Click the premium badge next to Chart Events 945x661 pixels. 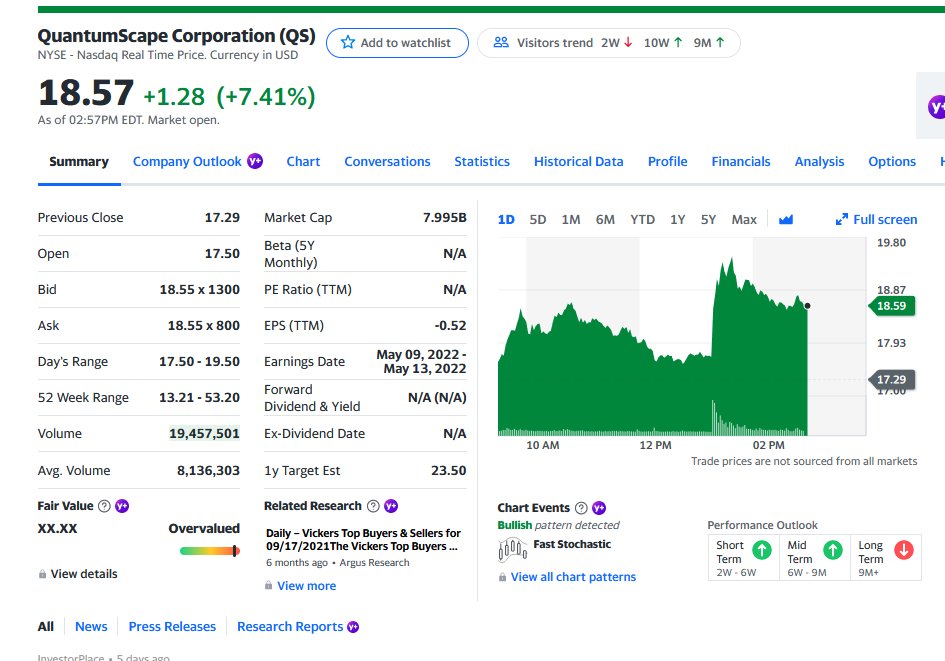pyautogui.click(x=598, y=508)
